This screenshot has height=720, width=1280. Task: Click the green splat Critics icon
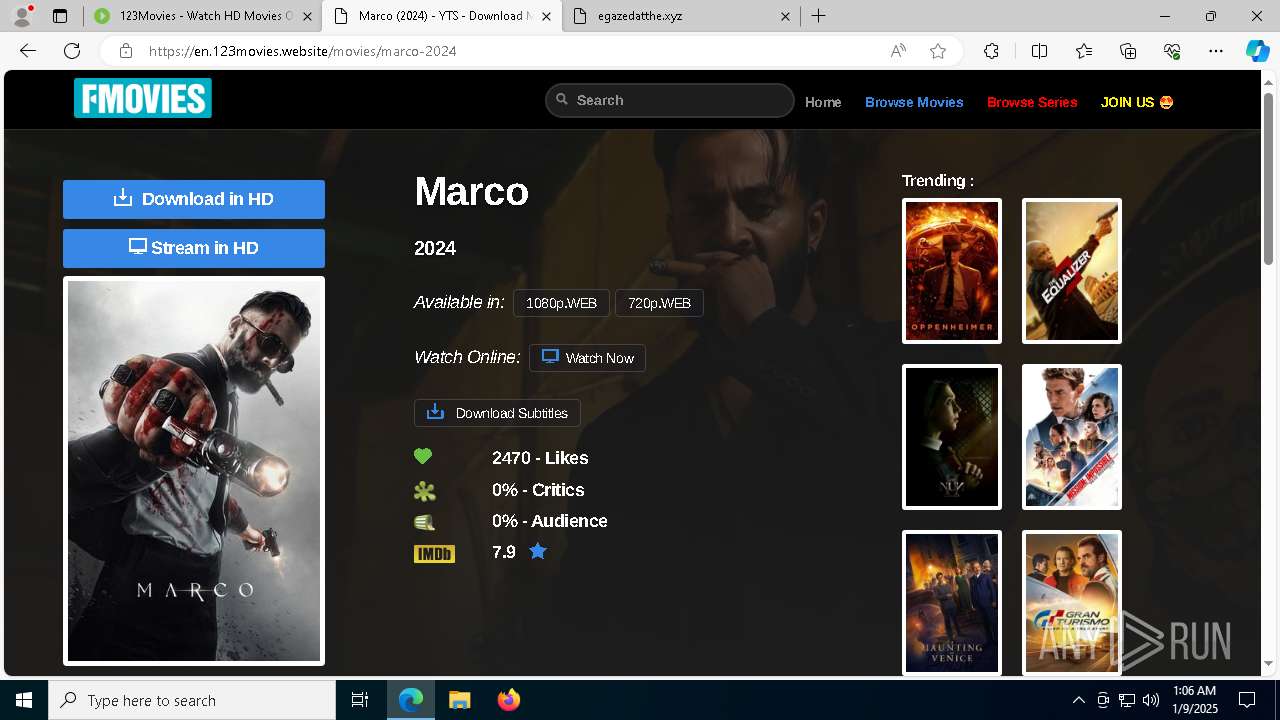pos(425,491)
